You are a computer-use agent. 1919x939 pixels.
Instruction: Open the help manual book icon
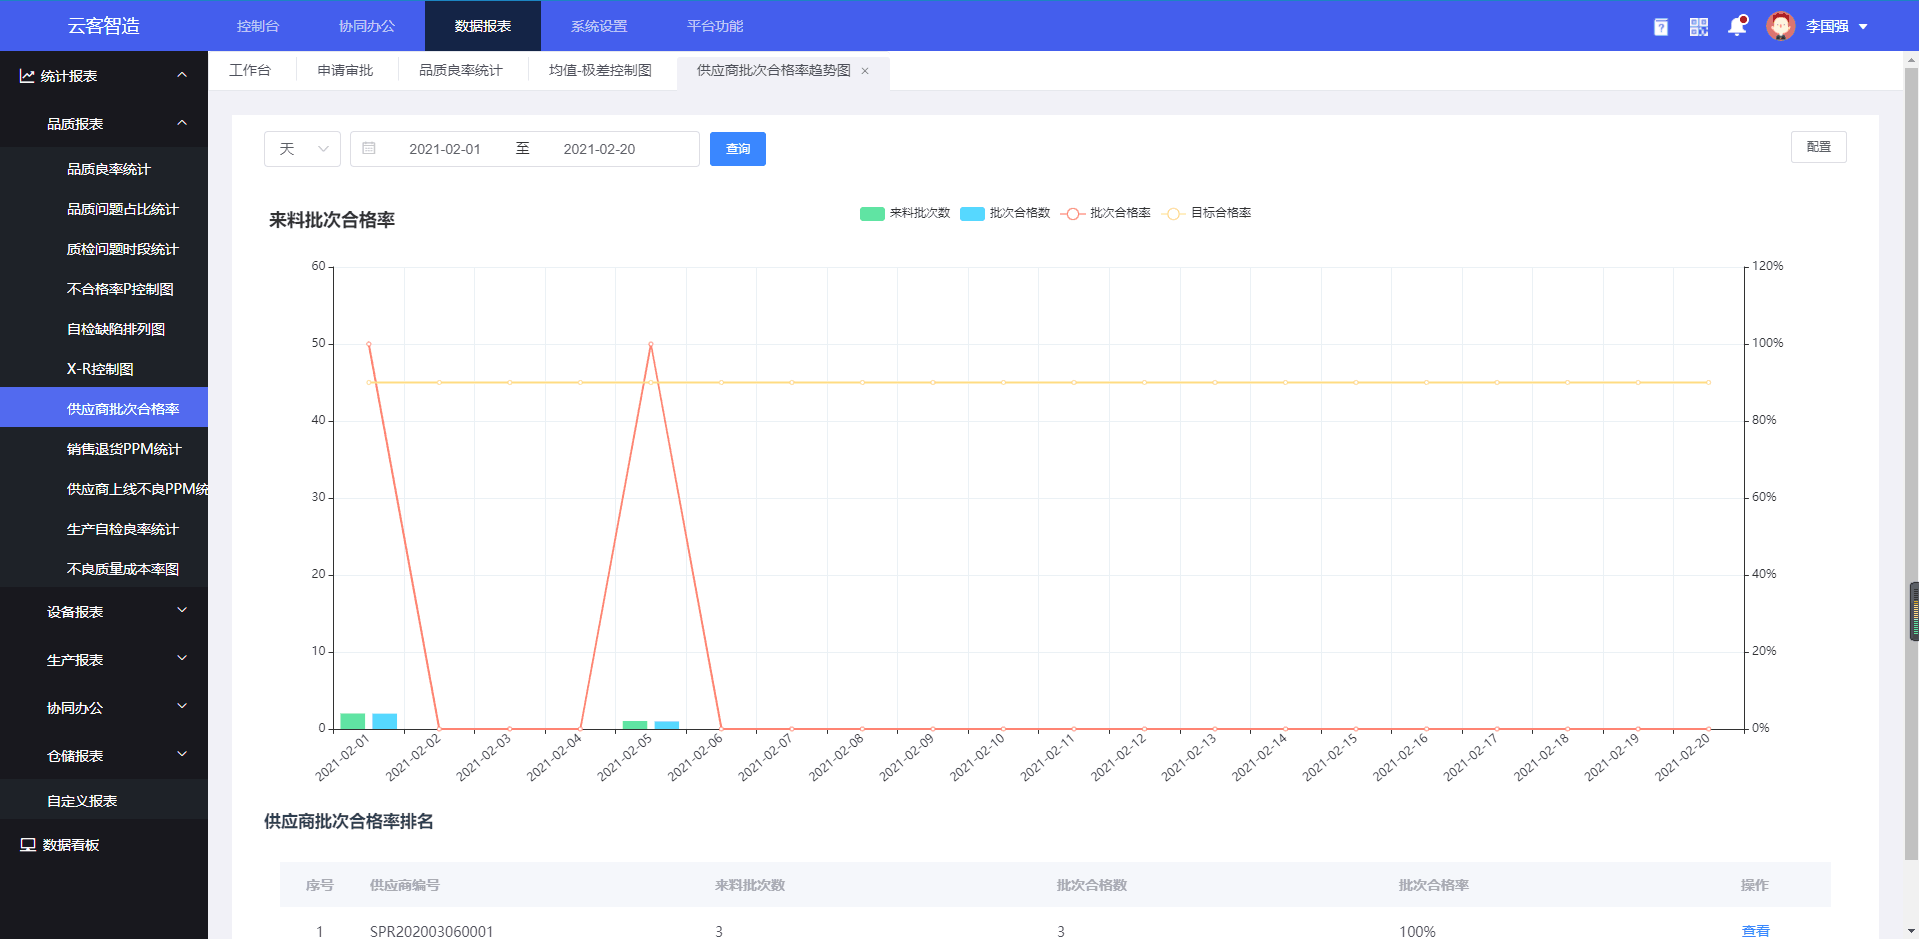pyautogui.click(x=1660, y=27)
